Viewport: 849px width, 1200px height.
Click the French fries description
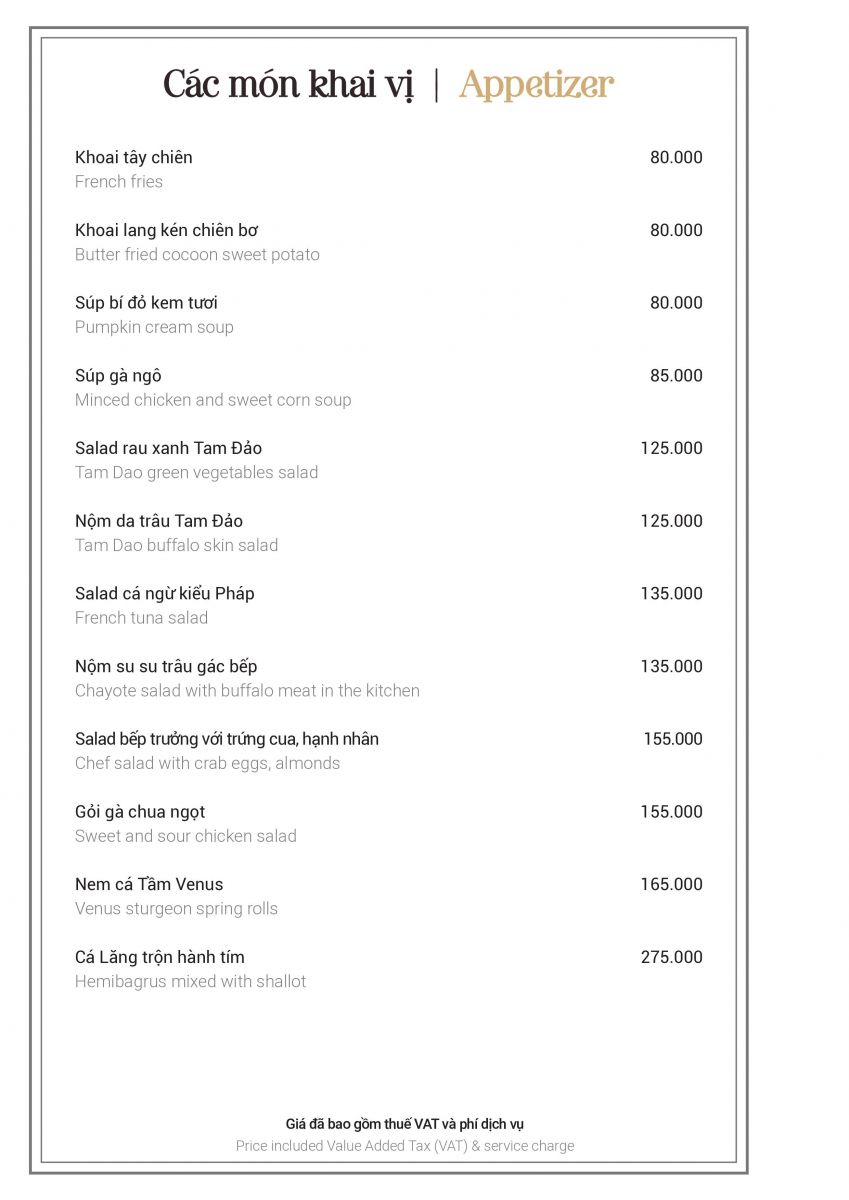coord(119,182)
